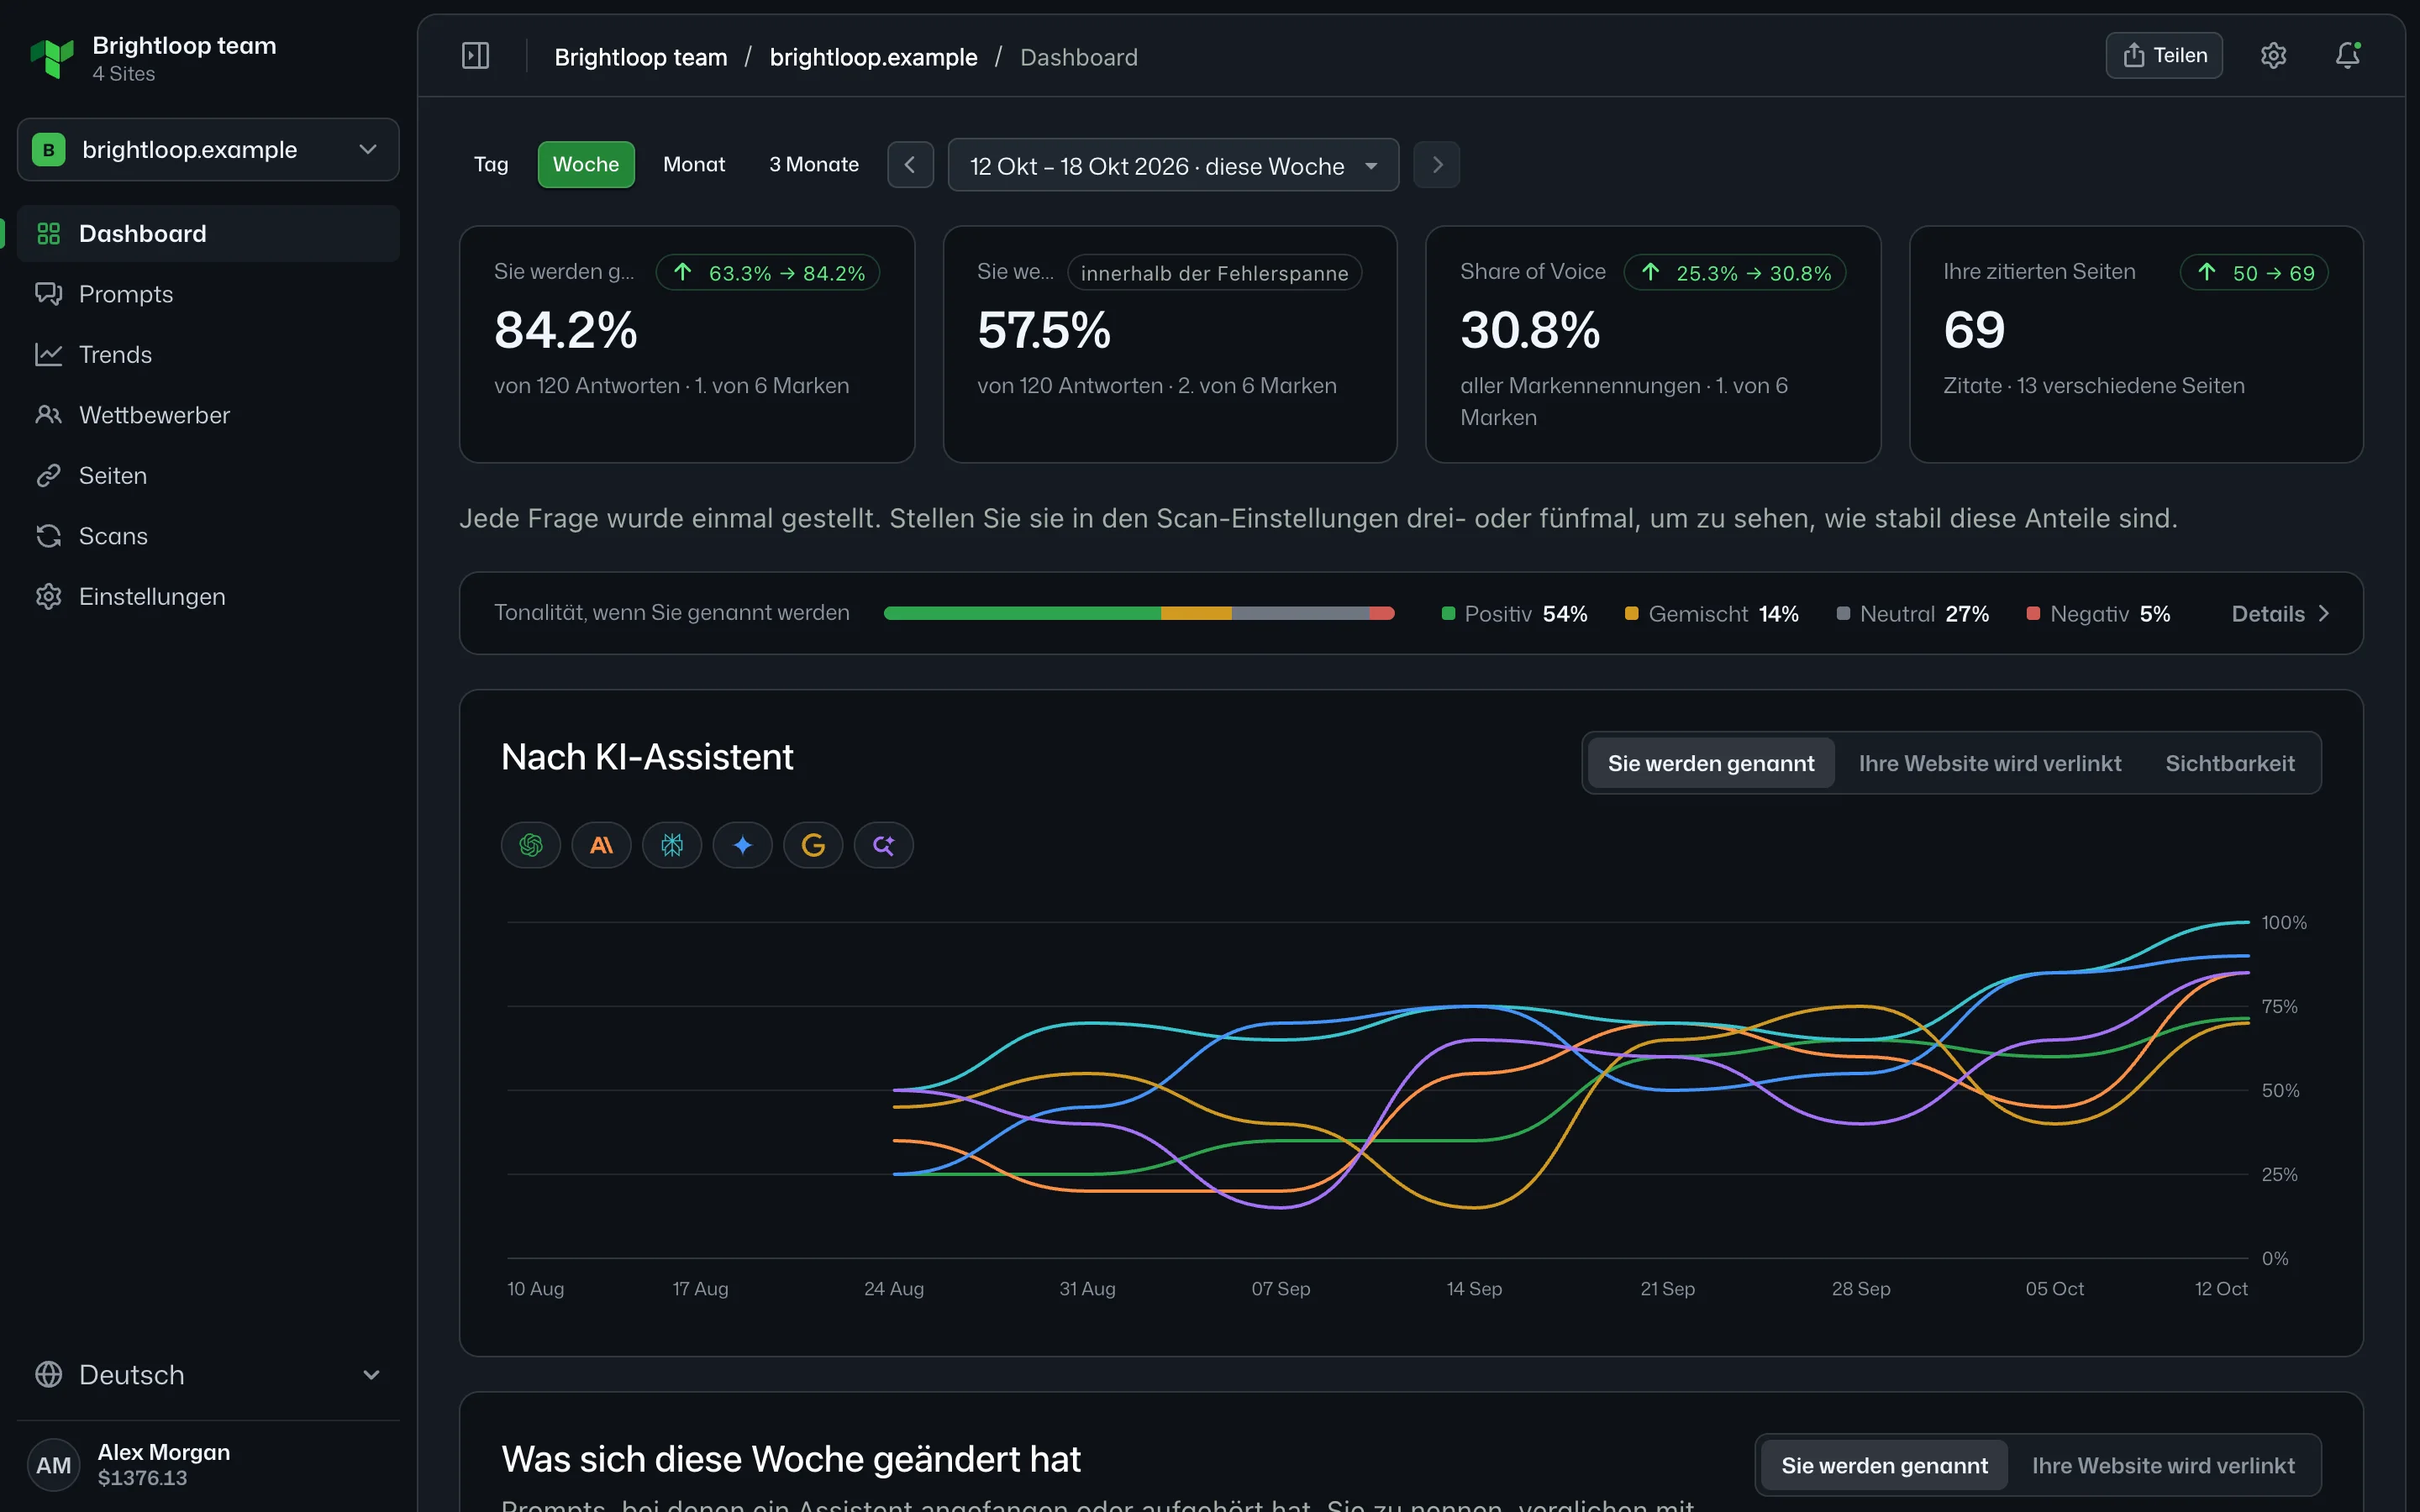The width and height of the screenshot is (2420, 1512).
Task: Open settings via the header gear icon
Action: tap(2273, 55)
